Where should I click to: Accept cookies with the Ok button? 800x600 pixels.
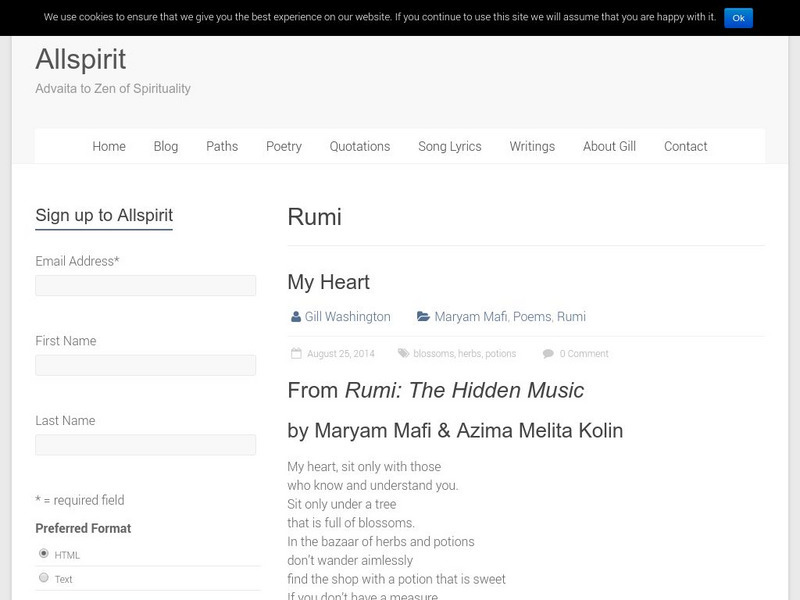point(738,17)
